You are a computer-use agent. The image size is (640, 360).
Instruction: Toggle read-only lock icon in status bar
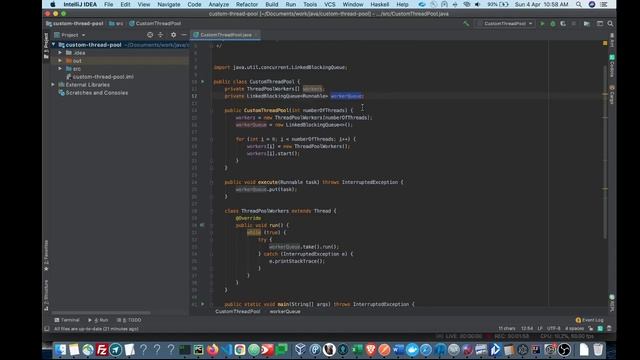point(591,329)
